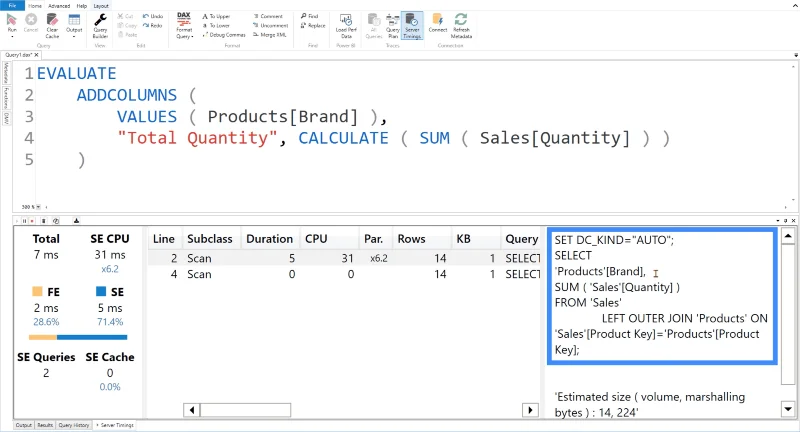Open the Help ribbon tab

click(x=82, y=6)
